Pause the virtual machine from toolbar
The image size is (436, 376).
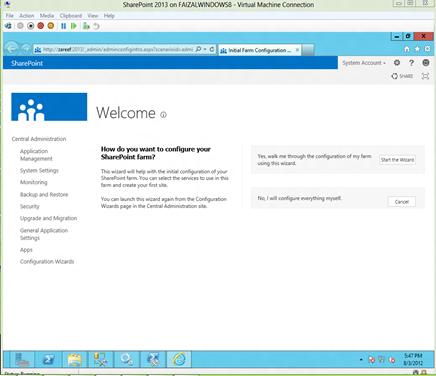click(x=63, y=26)
